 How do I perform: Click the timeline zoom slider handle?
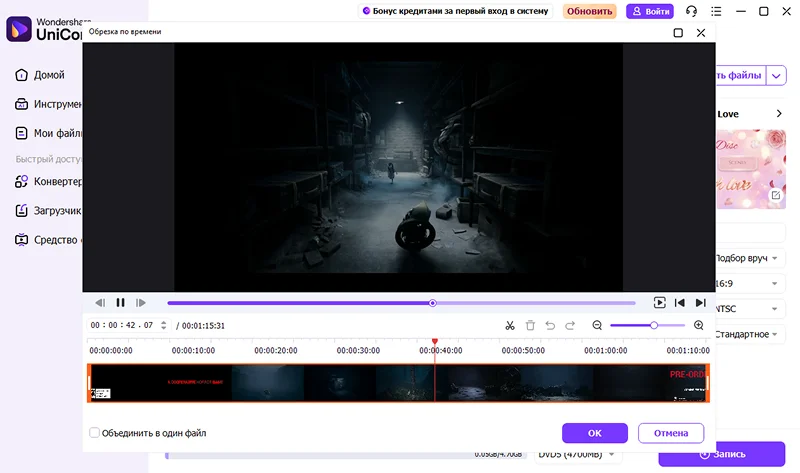coord(654,326)
